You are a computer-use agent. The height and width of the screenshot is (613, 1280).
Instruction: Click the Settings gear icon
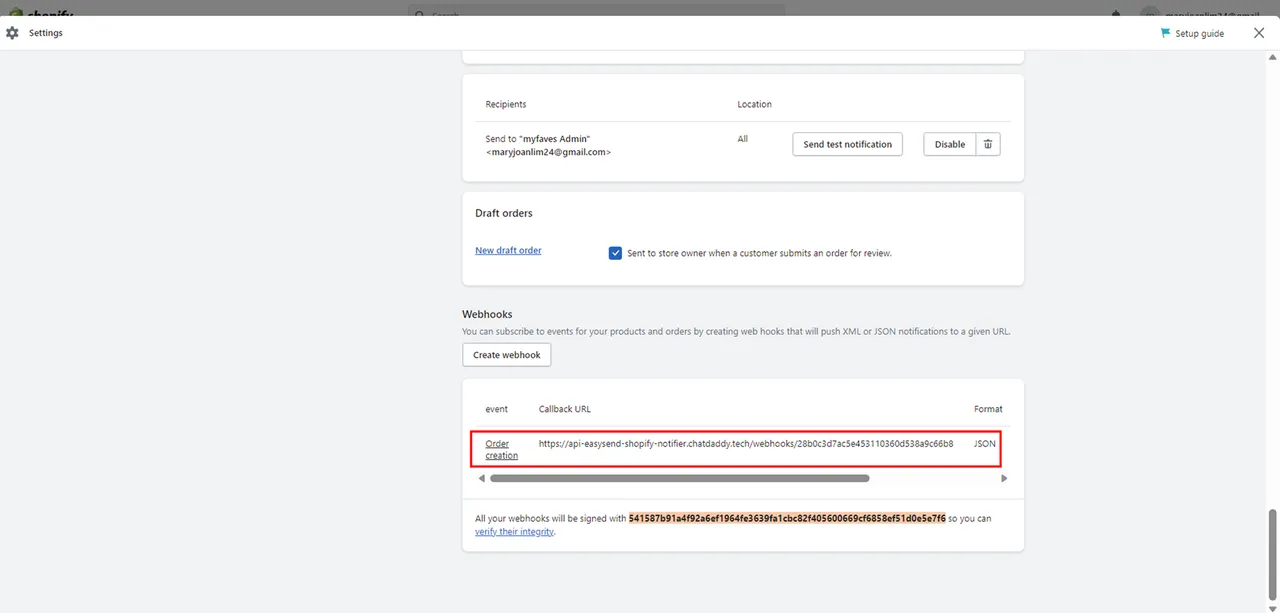pyautogui.click(x=12, y=33)
